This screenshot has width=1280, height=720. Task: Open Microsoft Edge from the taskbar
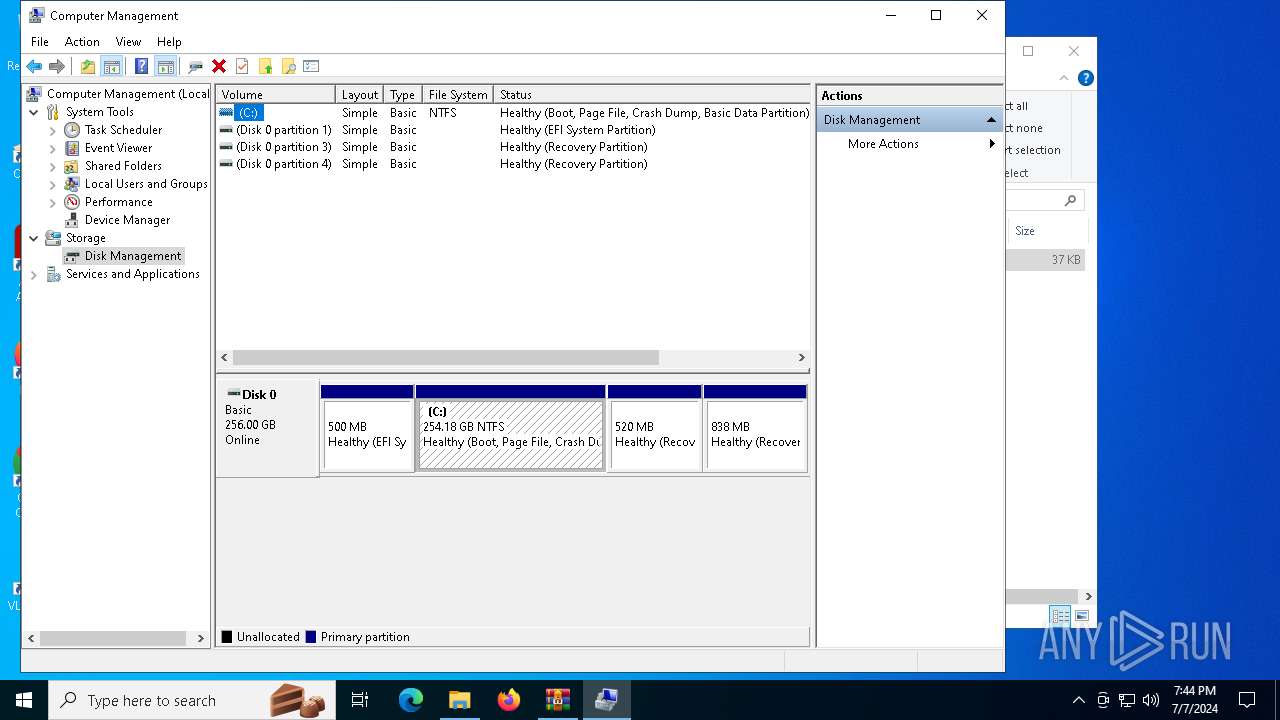point(411,700)
